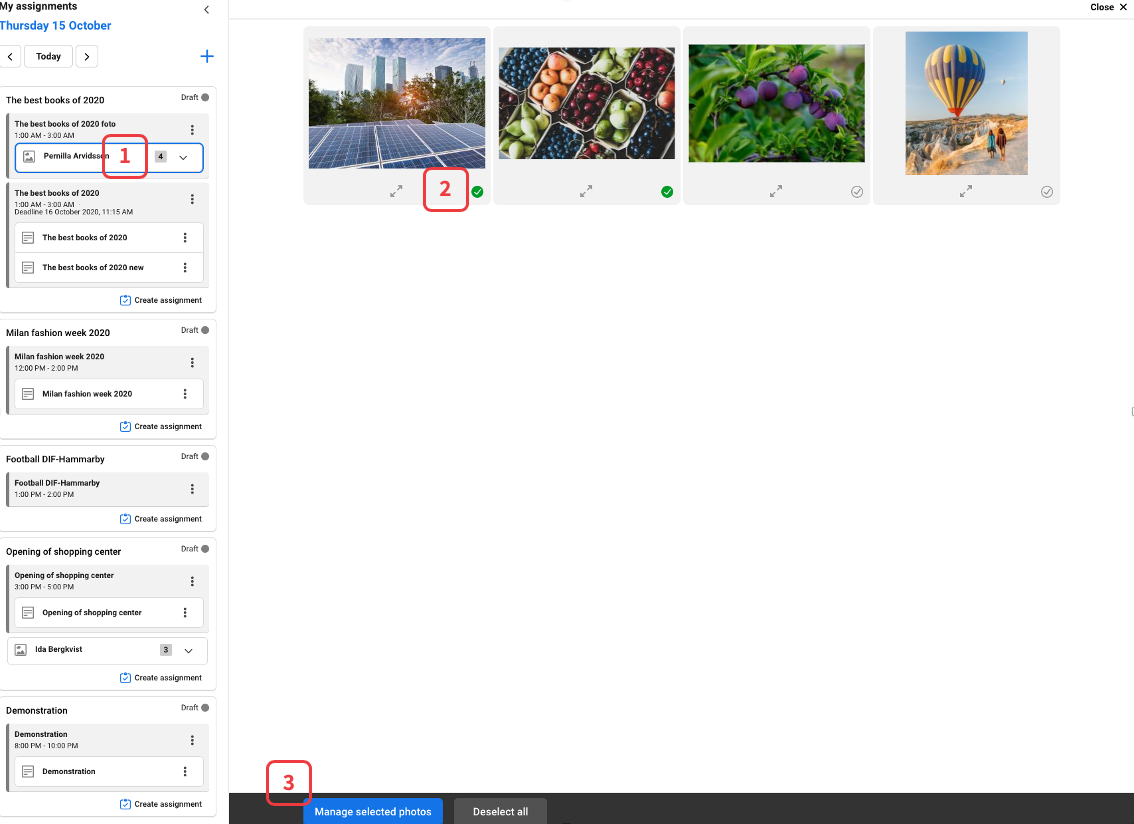Click Manage selected photos button
This screenshot has width=1134, height=824.
pos(373,812)
